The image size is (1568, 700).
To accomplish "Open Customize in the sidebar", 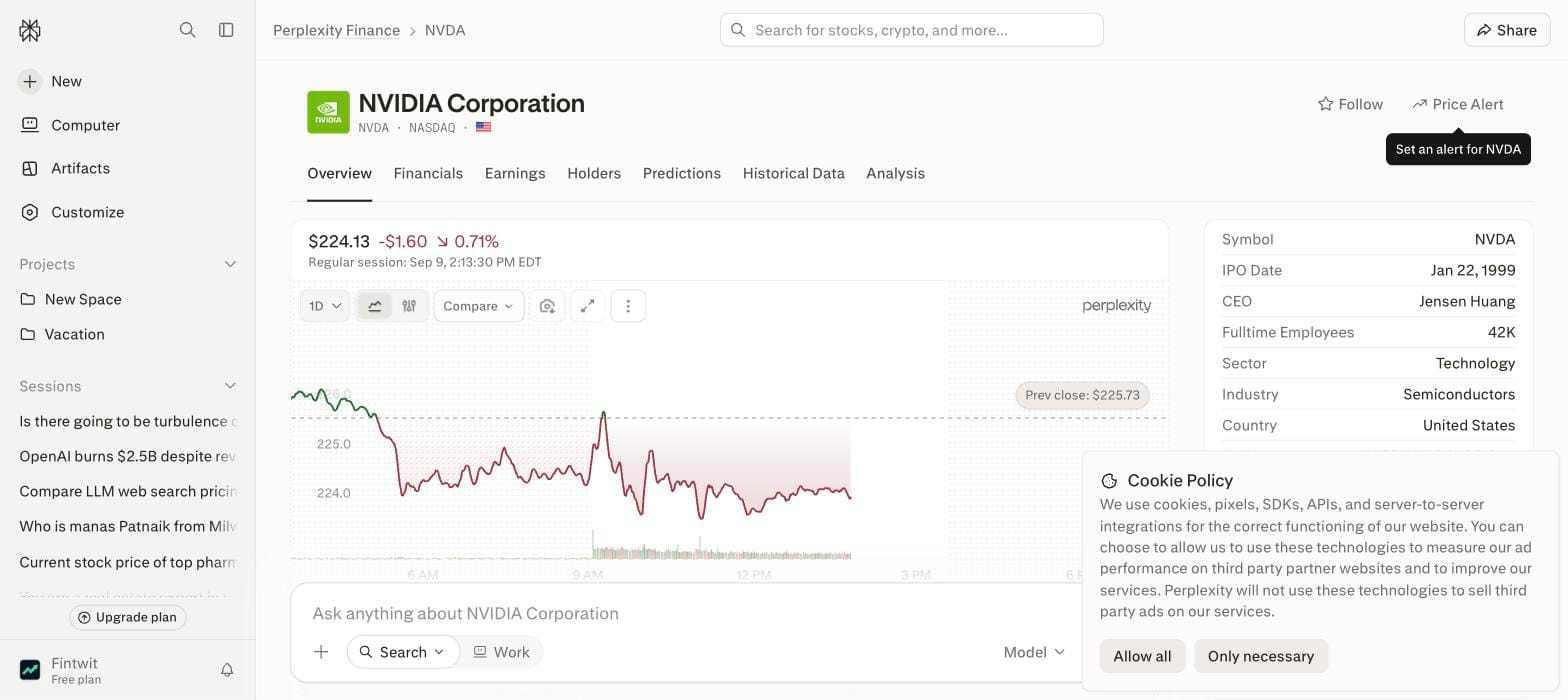I will point(127,212).
